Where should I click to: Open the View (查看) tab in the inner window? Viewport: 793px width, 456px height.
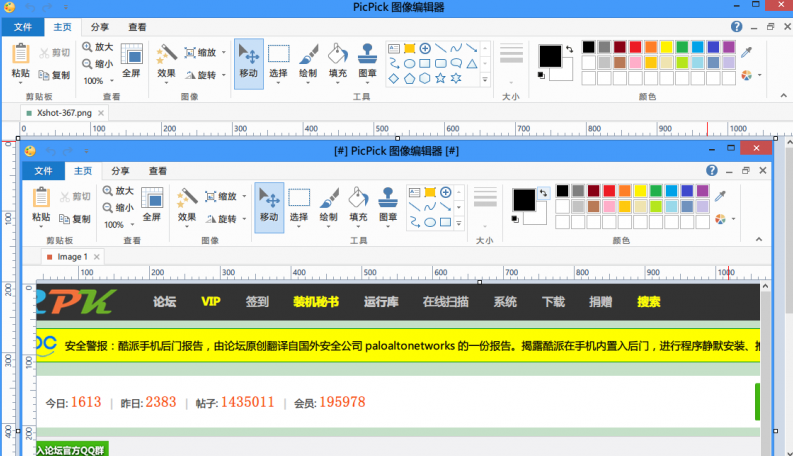pos(158,171)
